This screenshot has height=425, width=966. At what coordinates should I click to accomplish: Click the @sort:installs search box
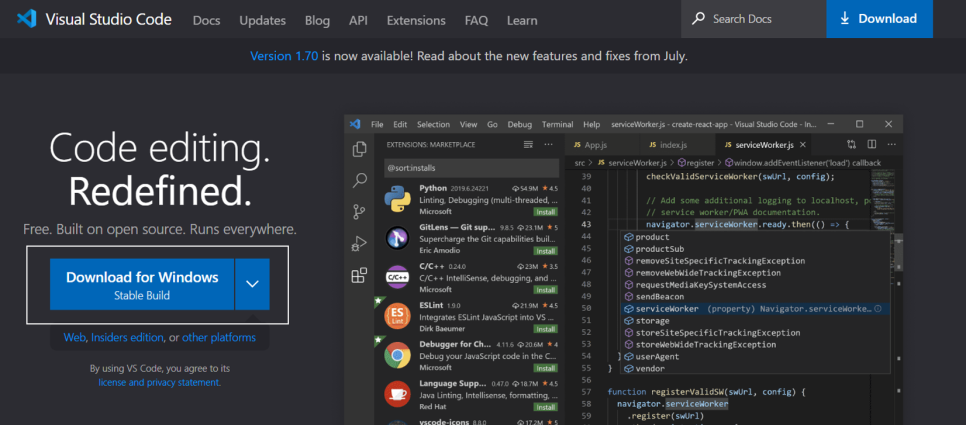(472, 168)
